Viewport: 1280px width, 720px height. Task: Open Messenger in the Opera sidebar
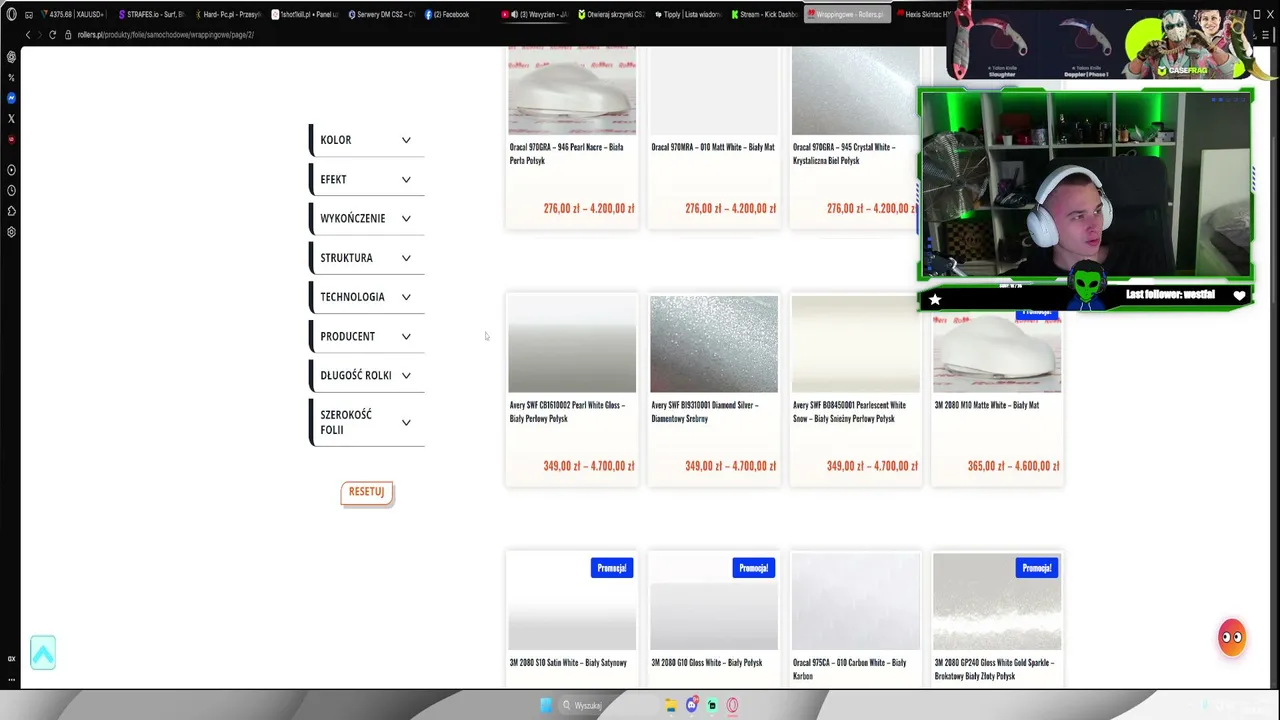pyautogui.click(x=11, y=98)
